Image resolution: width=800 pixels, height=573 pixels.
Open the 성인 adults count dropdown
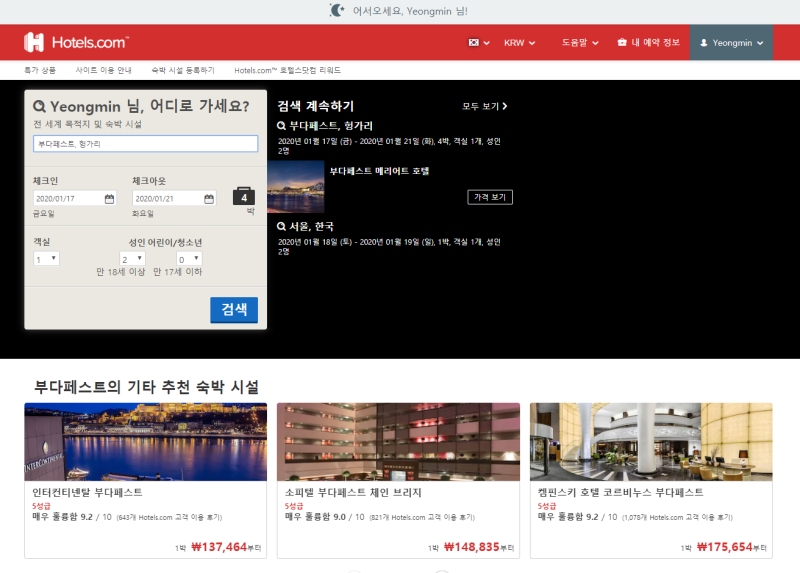pyautogui.click(x=133, y=259)
